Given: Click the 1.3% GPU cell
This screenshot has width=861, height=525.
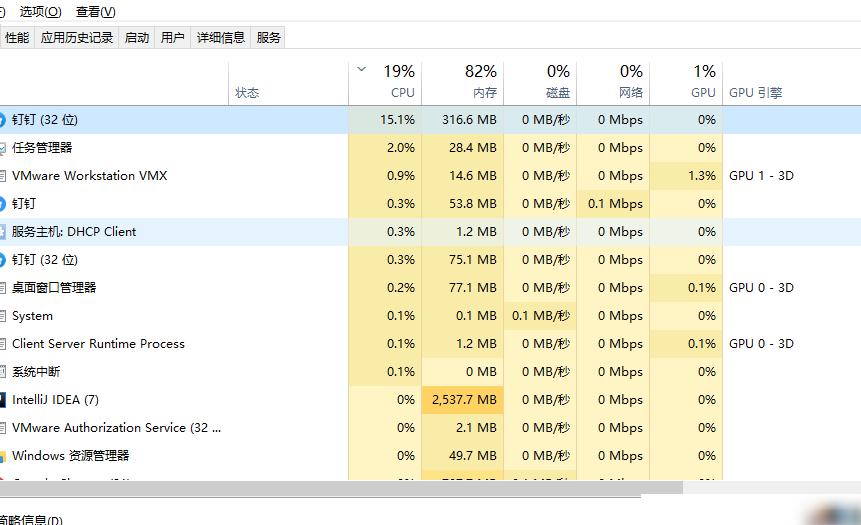Looking at the screenshot, I should [686, 176].
